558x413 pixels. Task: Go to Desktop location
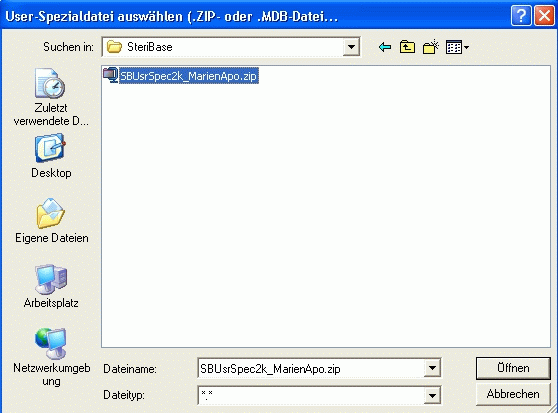[x=51, y=156]
